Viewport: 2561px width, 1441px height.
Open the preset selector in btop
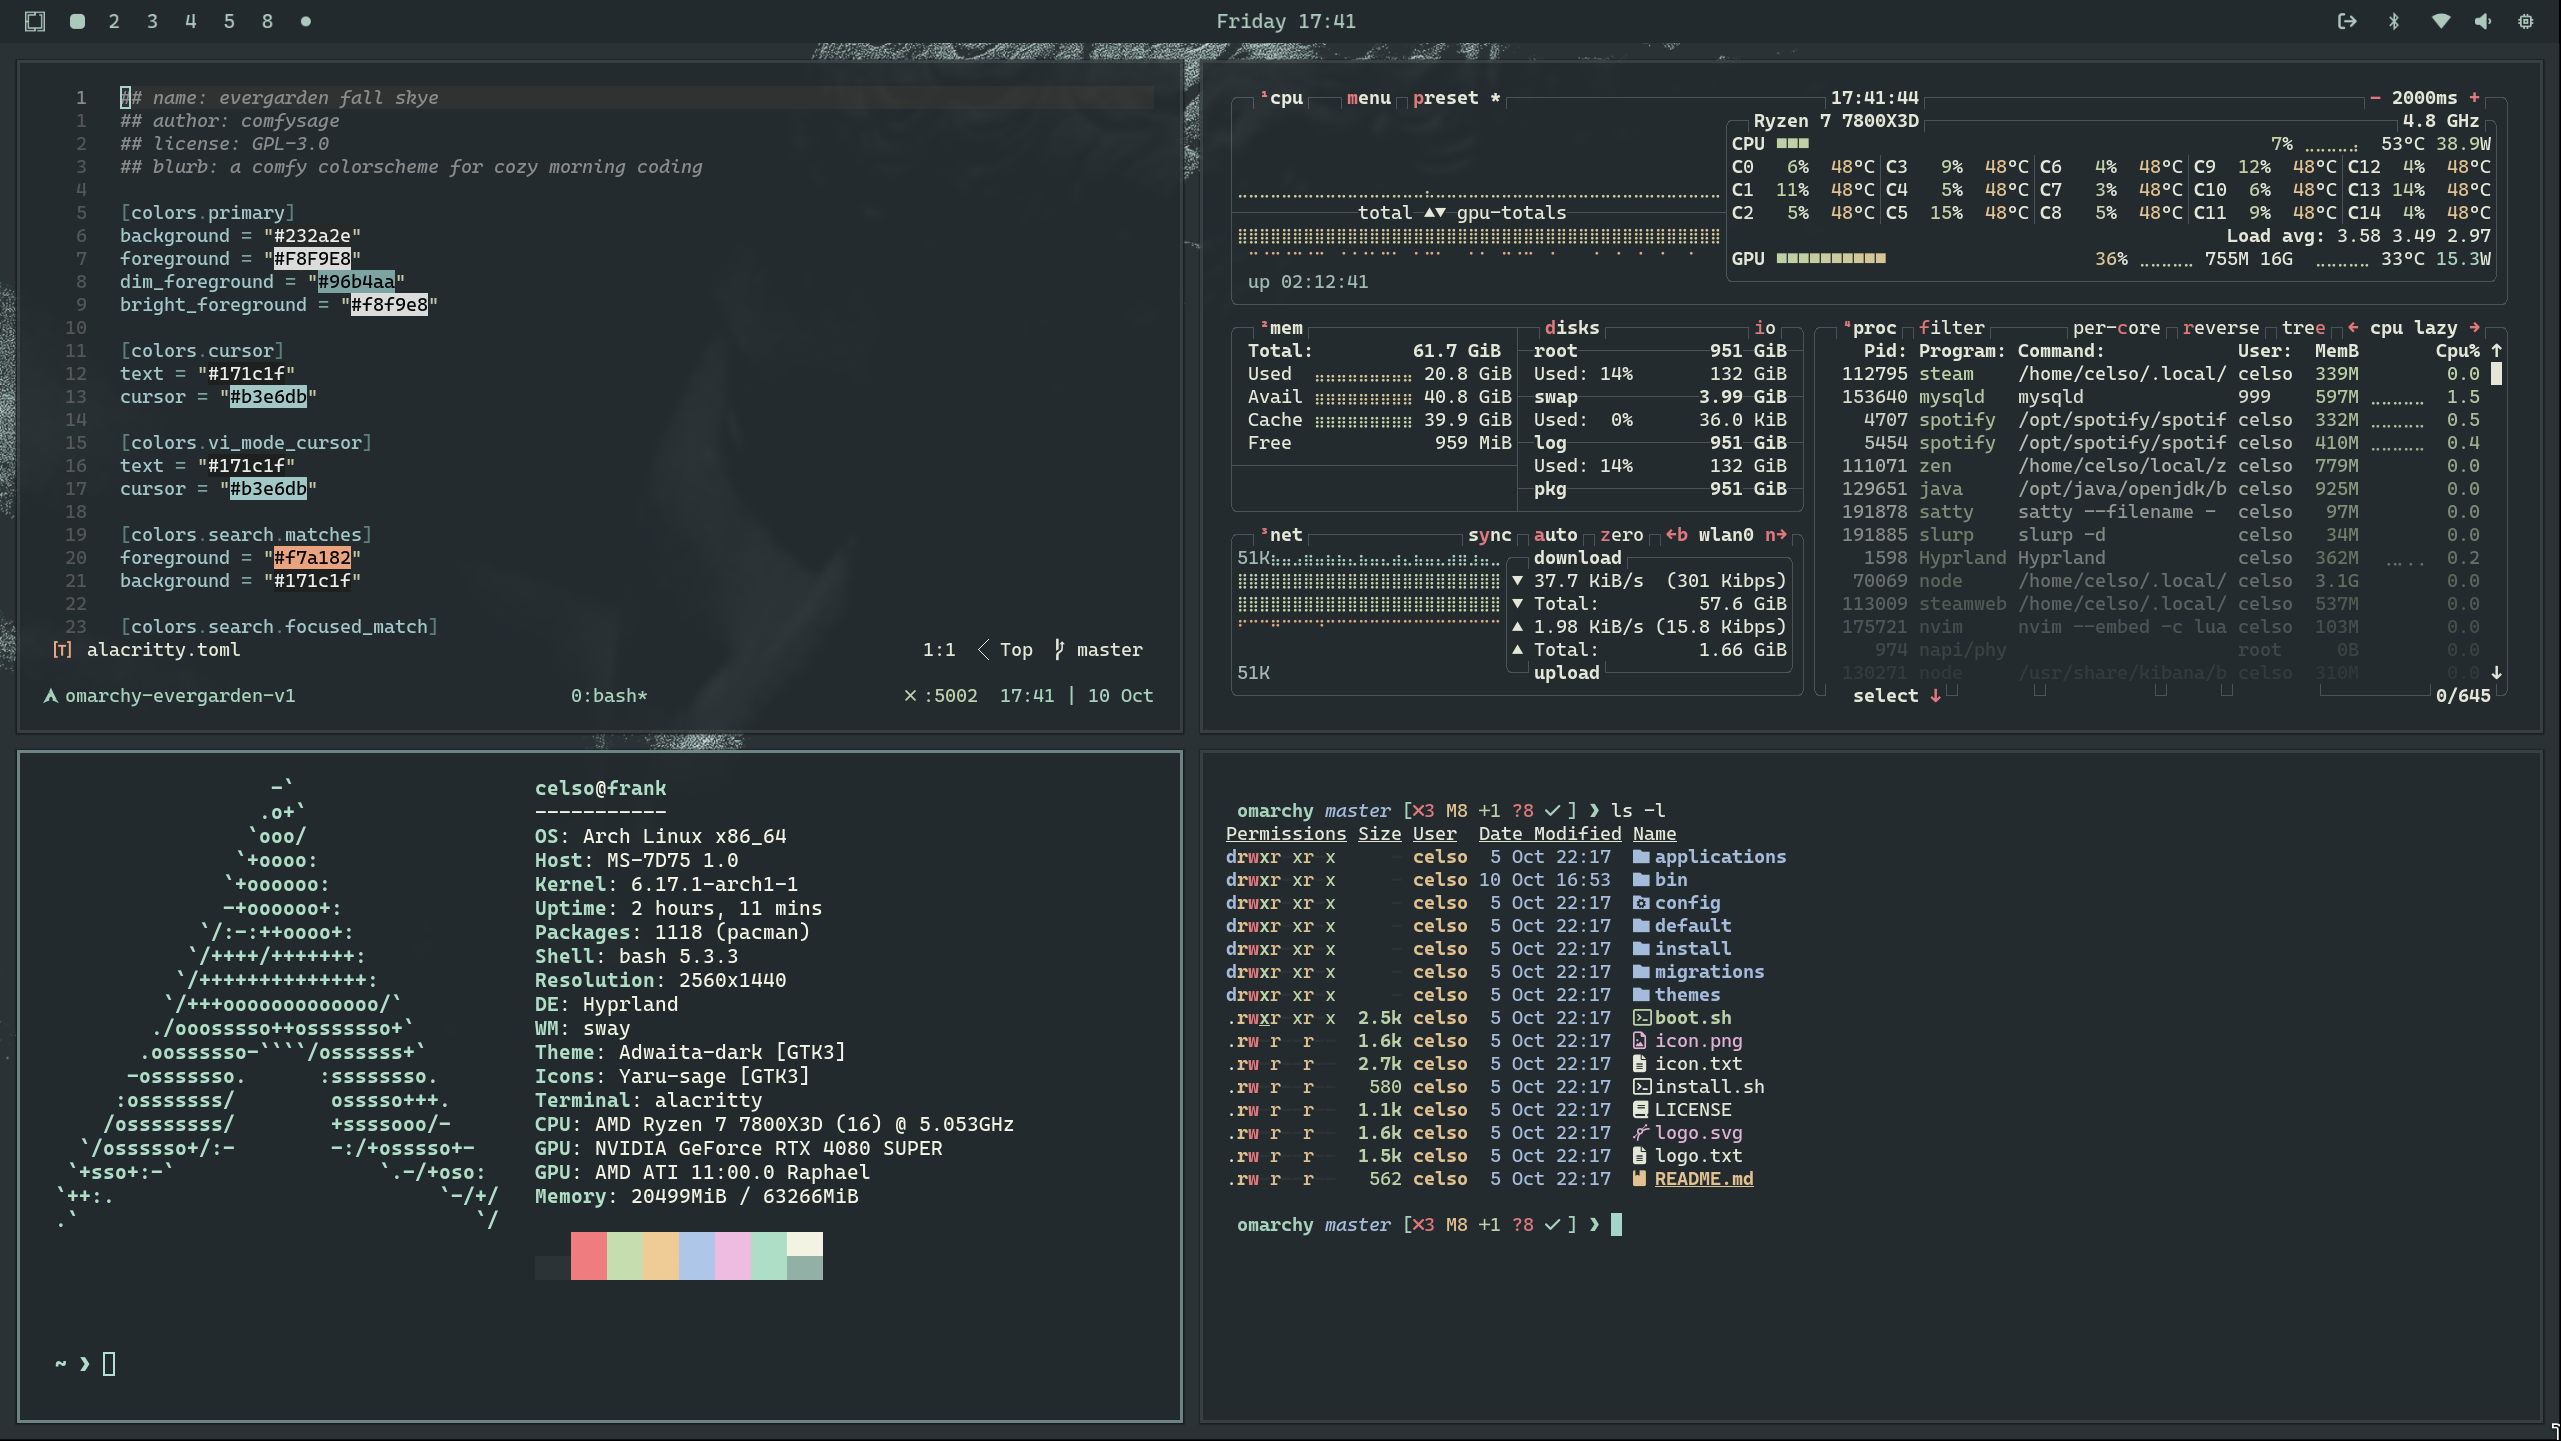[1445, 98]
